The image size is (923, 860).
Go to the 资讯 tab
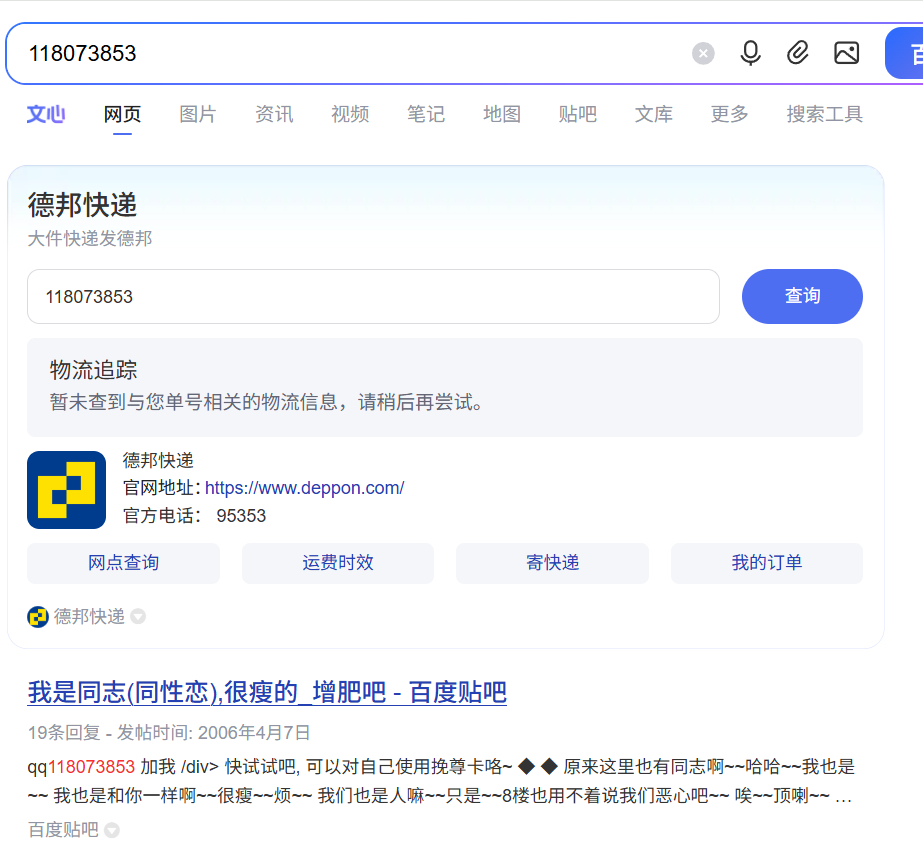pyautogui.click(x=274, y=114)
